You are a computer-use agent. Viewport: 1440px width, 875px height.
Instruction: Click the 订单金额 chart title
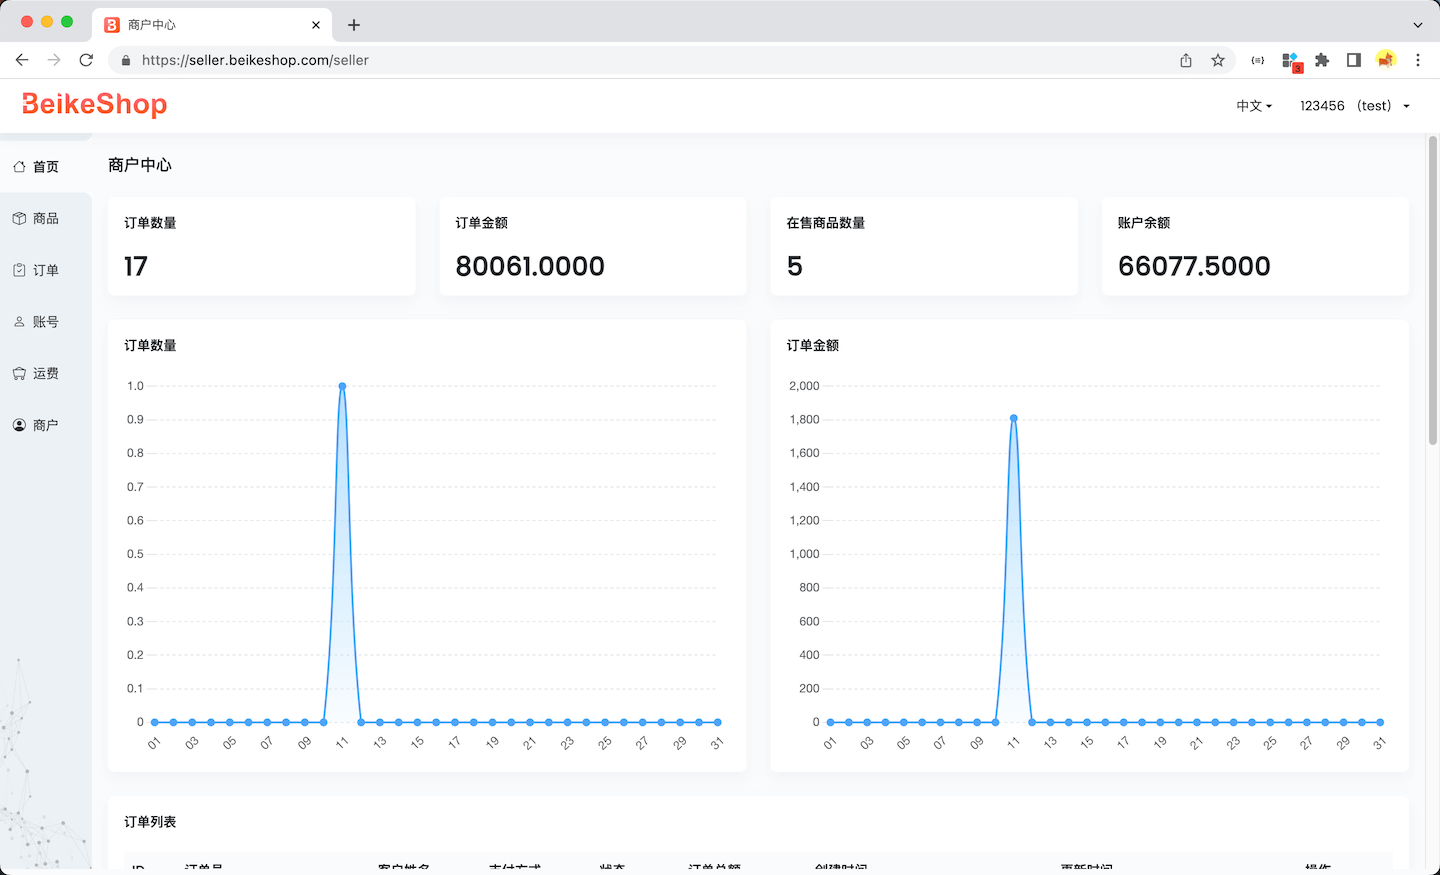pyautogui.click(x=813, y=346)
